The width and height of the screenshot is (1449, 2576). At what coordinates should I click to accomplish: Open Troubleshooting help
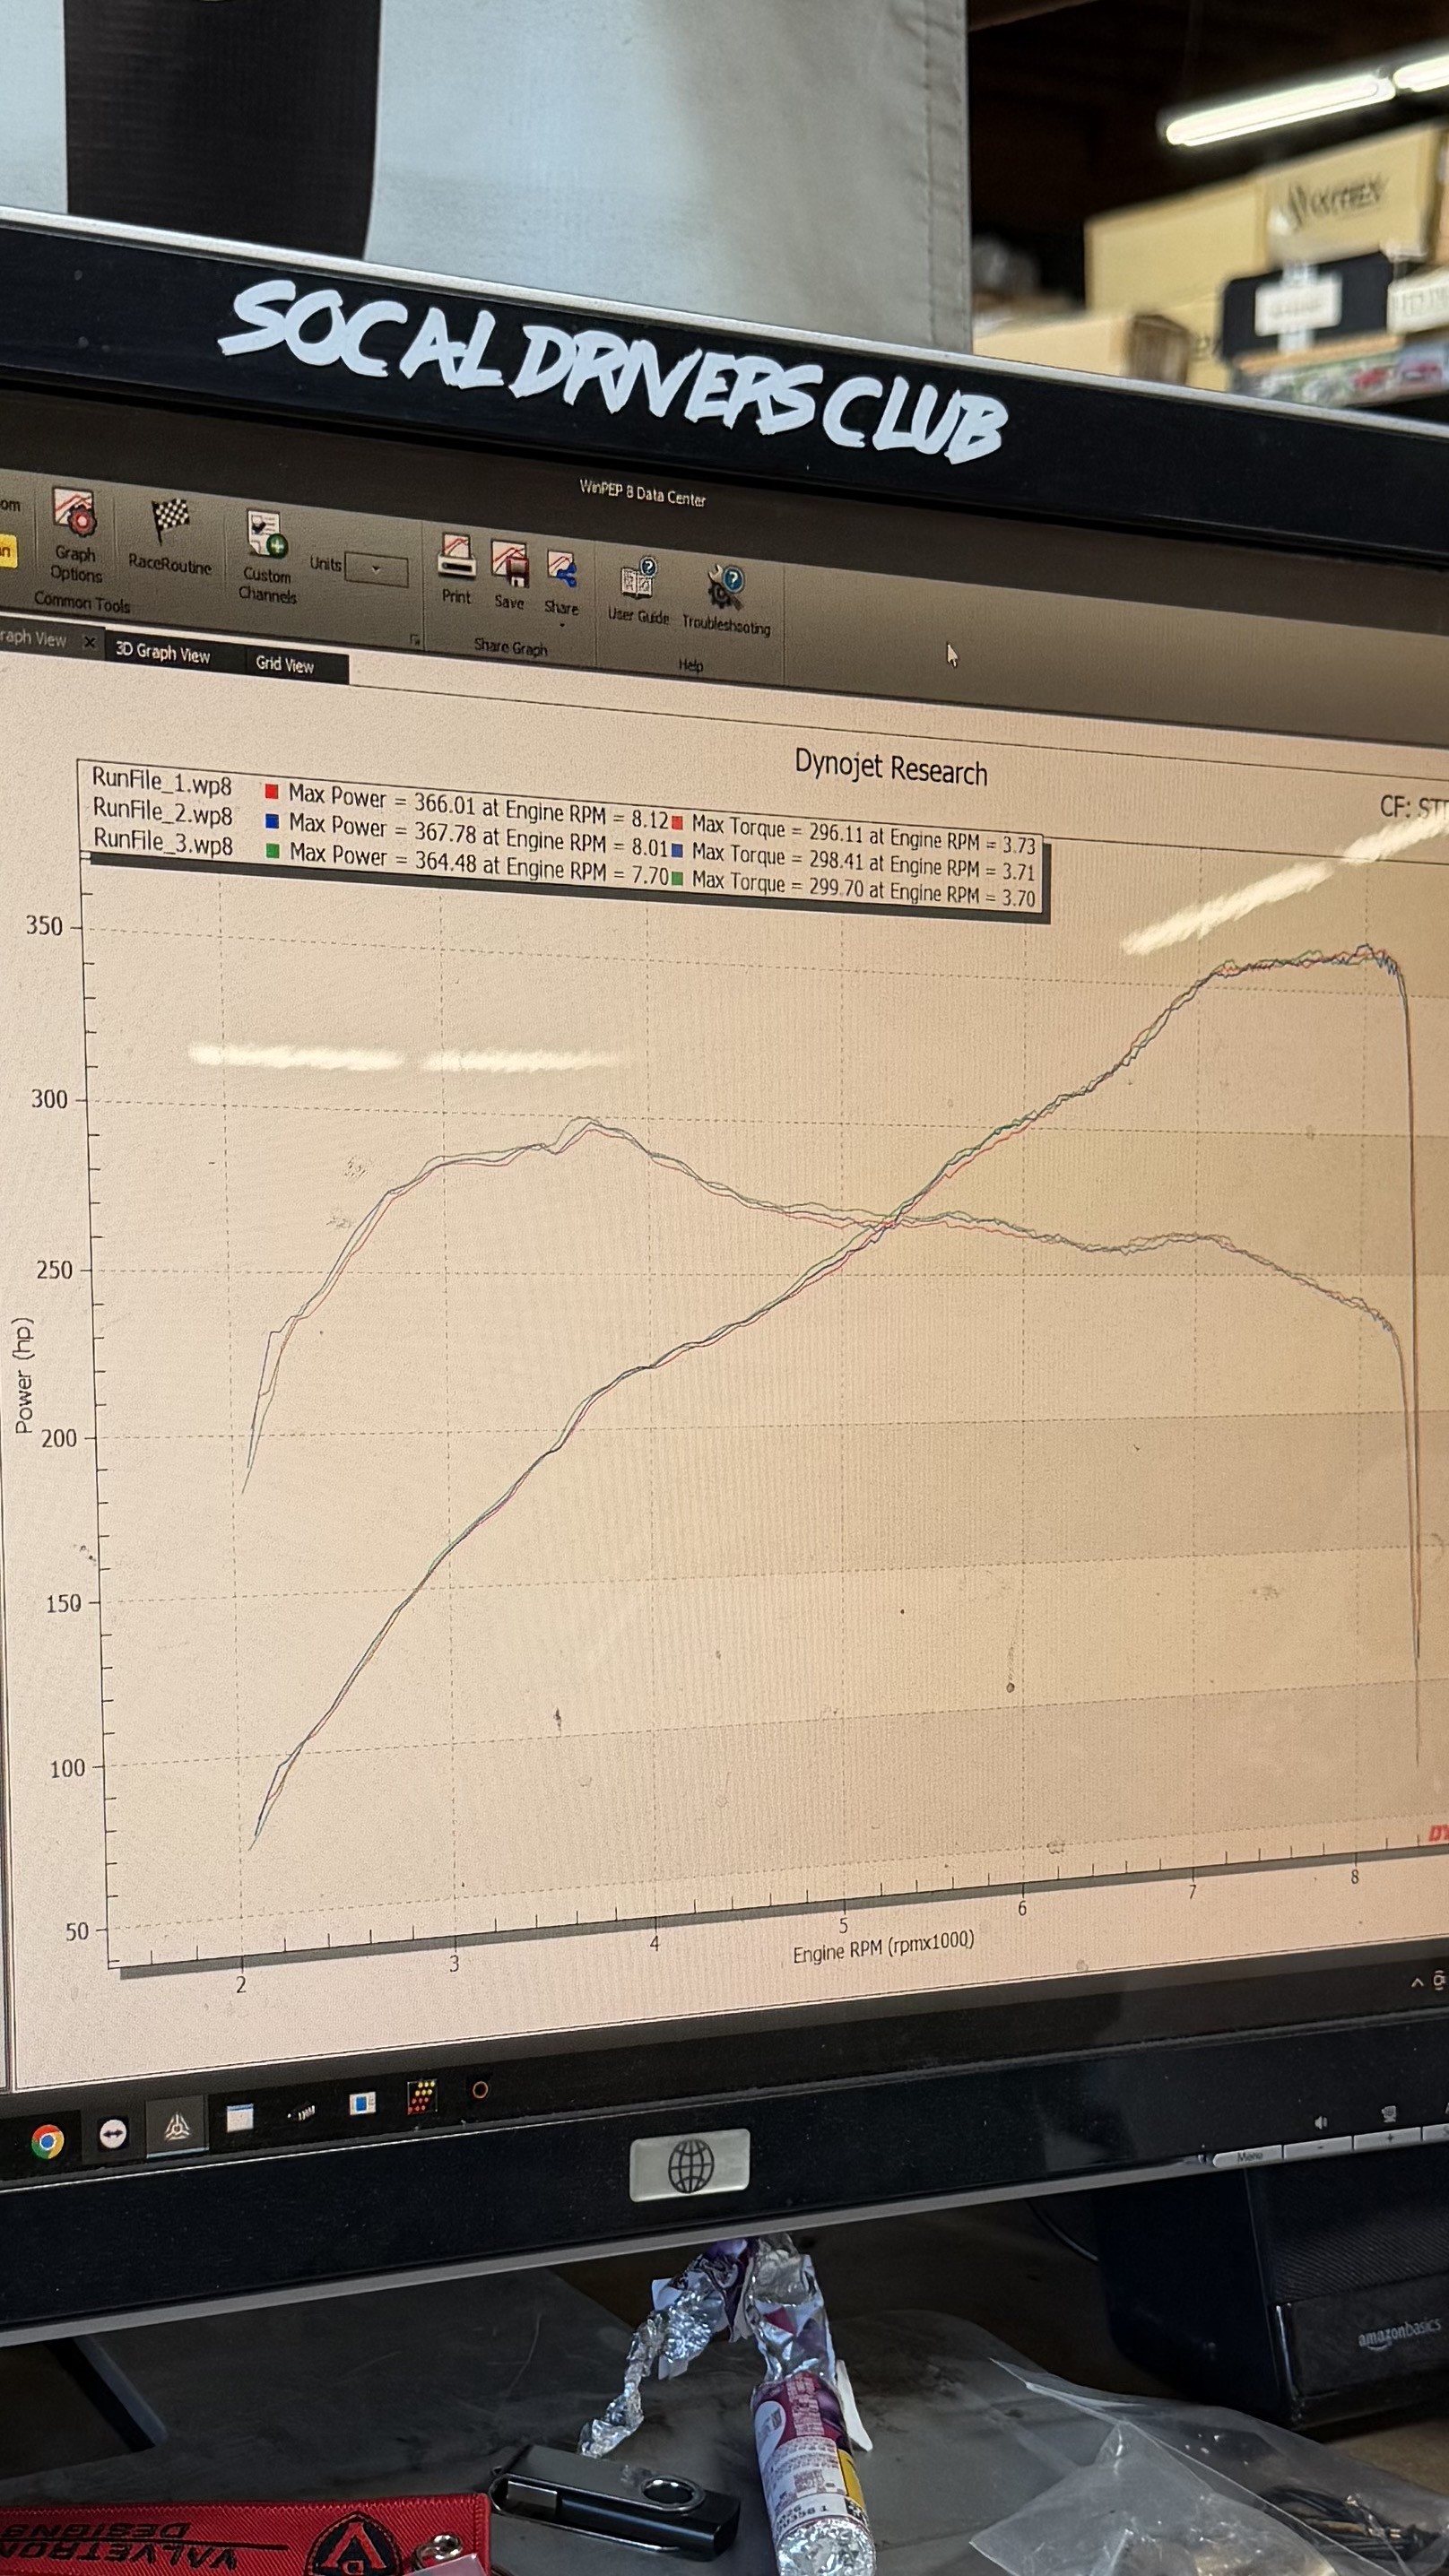(726, 601)
